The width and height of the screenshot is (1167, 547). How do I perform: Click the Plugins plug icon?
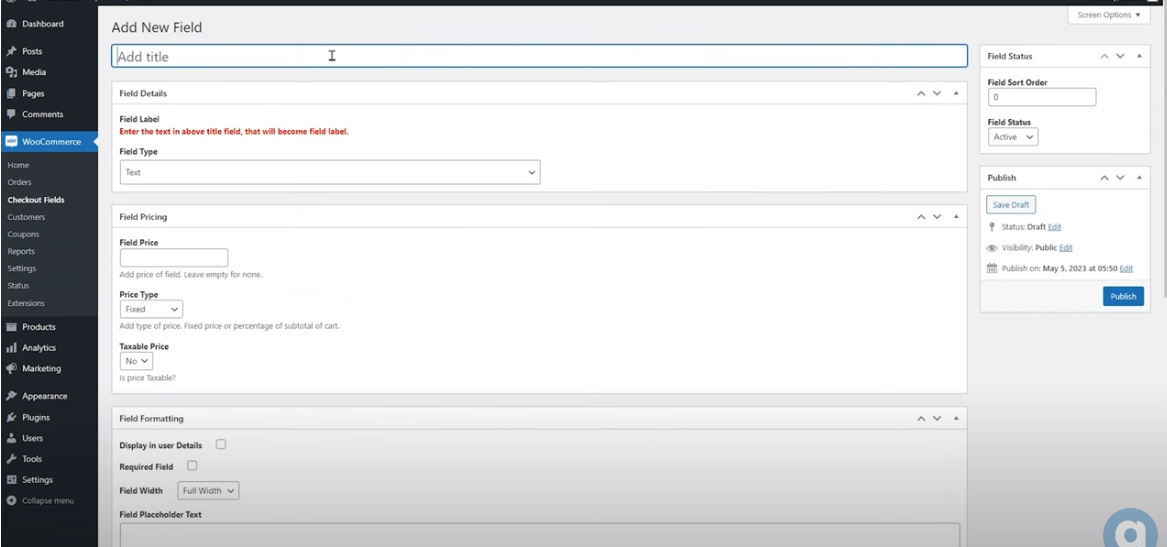point(11,418)
